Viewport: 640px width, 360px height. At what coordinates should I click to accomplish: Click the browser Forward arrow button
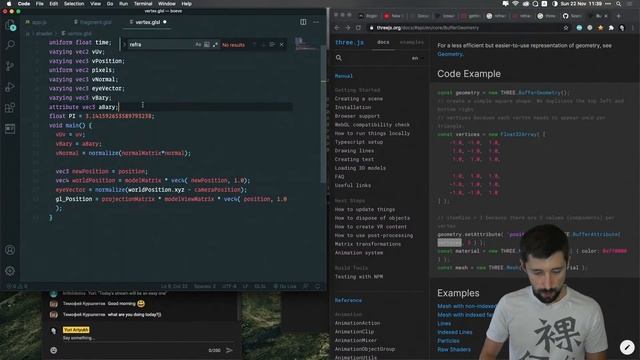348,28
